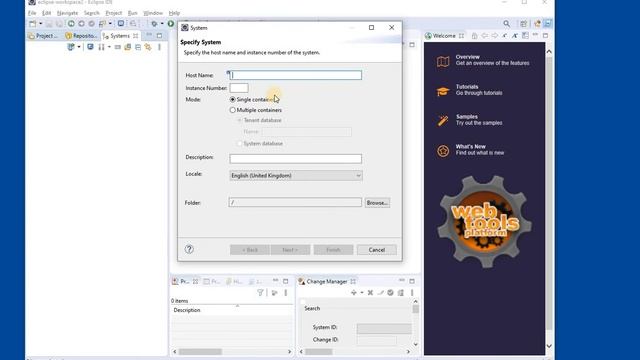
Task: Select the Welcome tab
Action: point(444,36)
